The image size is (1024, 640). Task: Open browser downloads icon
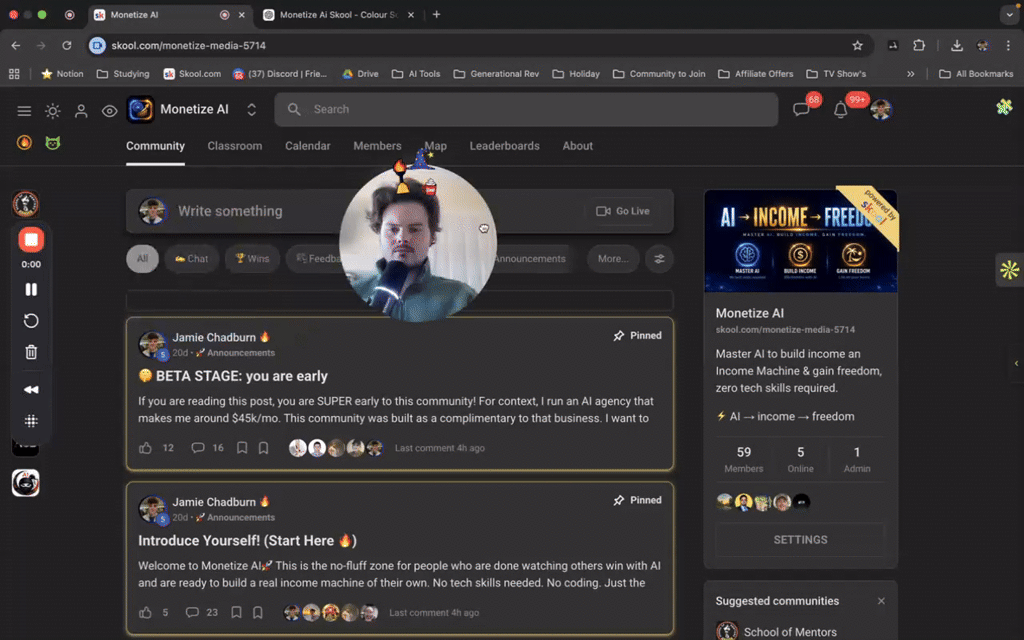pyautogui.click(x=957, y=45)
